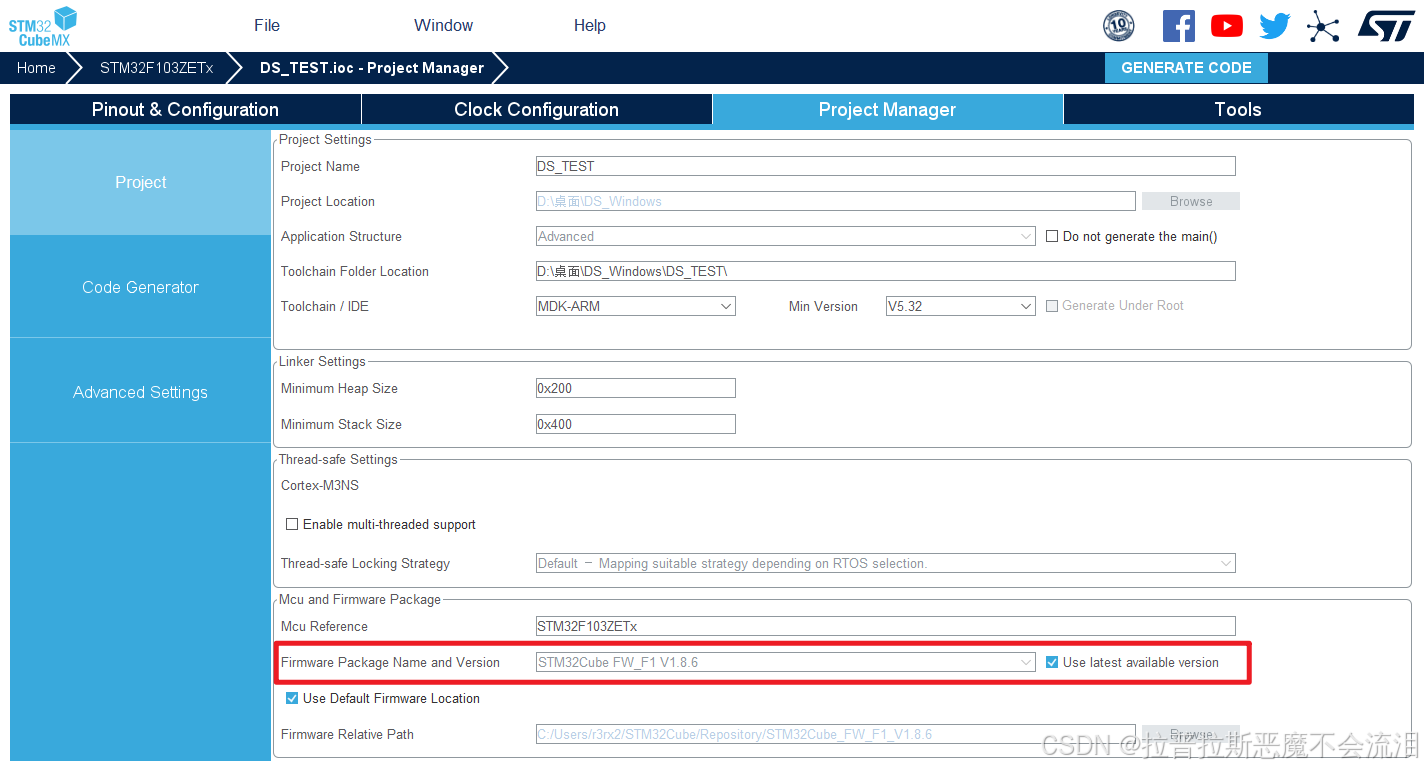Image resolution: width=1424 pixels, height=771 pixels.
Task: Select the Project side panel
Action: pyautogui.click(x=140, y=182)
